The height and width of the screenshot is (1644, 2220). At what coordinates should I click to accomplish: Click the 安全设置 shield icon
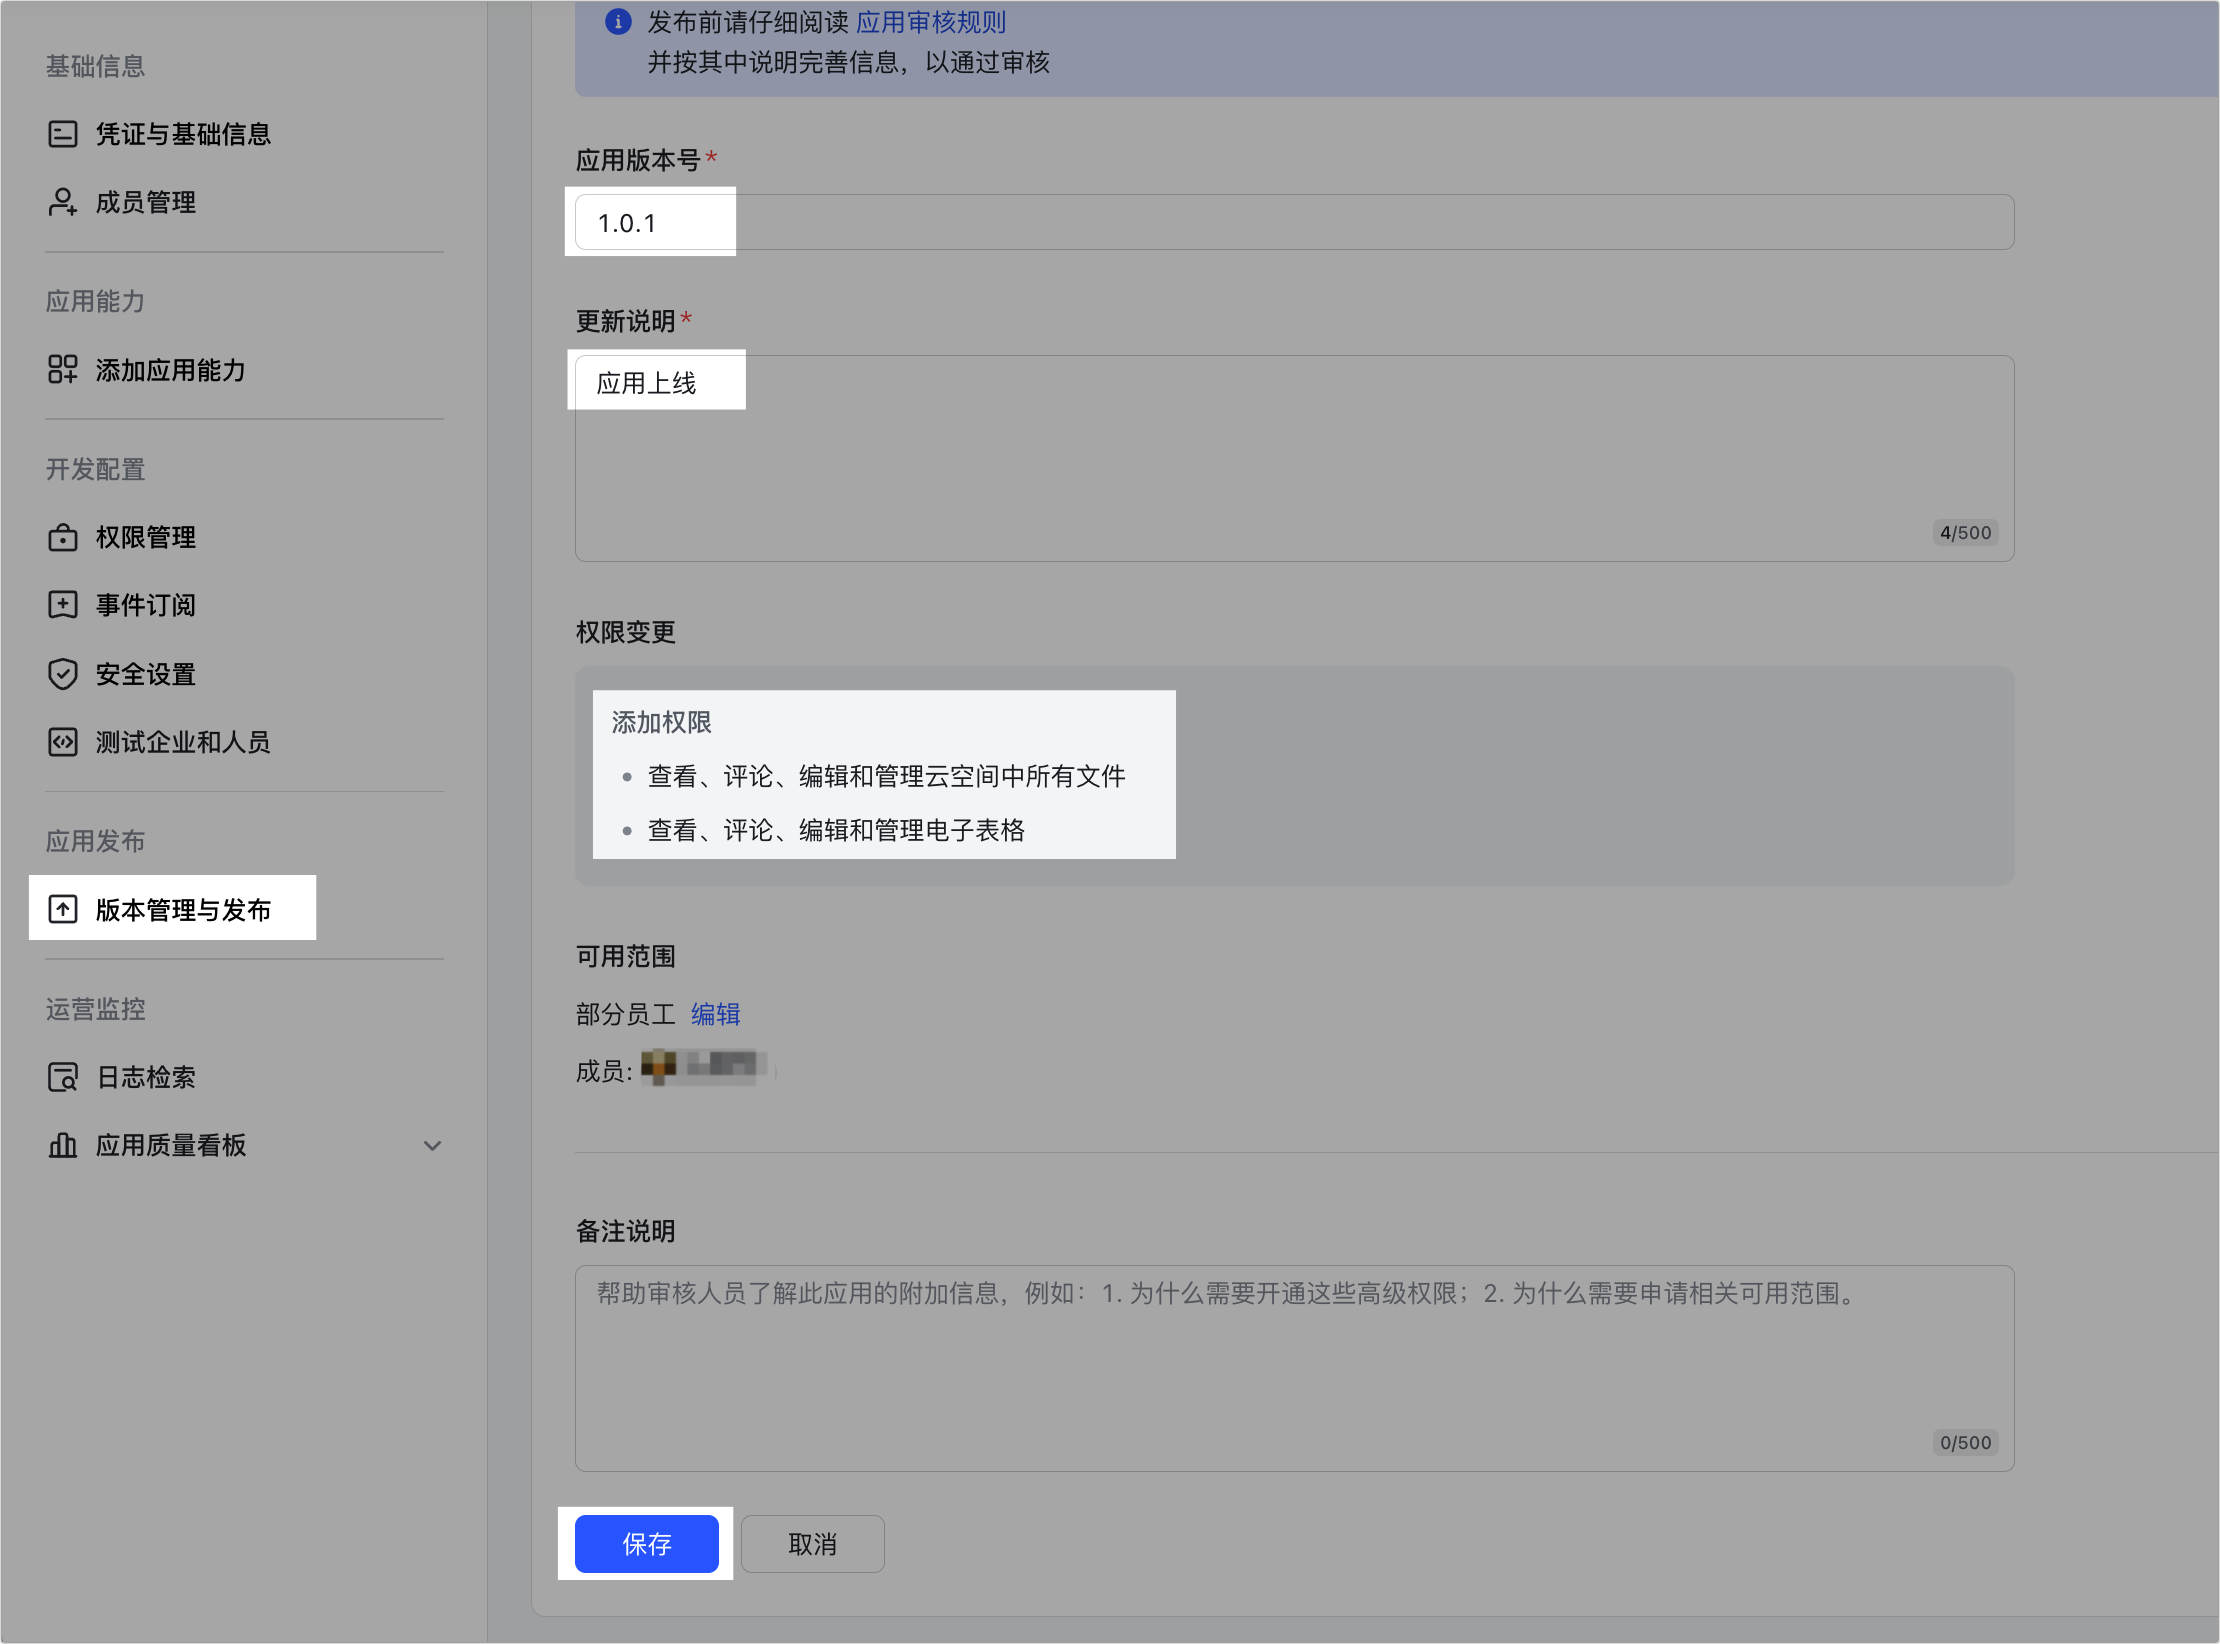(x=62, y=673)
